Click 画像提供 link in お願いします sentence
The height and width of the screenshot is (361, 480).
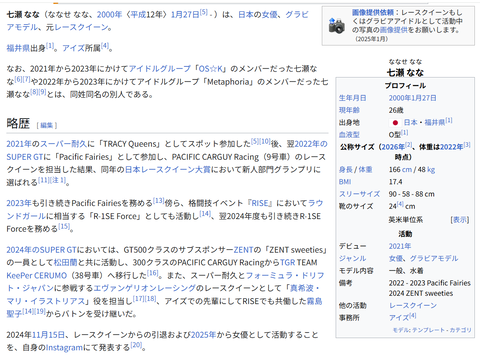tap(394, 30)
